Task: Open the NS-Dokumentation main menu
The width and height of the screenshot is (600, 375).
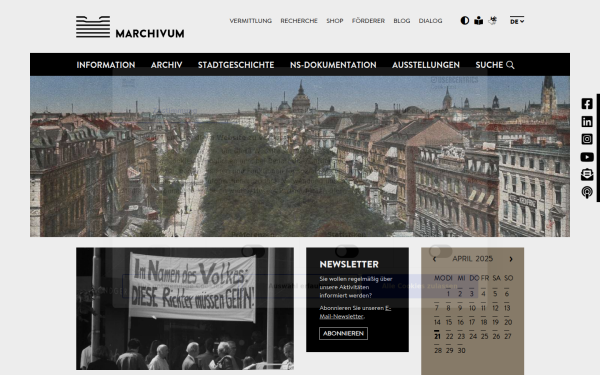Action: click(x=333, y=65)
